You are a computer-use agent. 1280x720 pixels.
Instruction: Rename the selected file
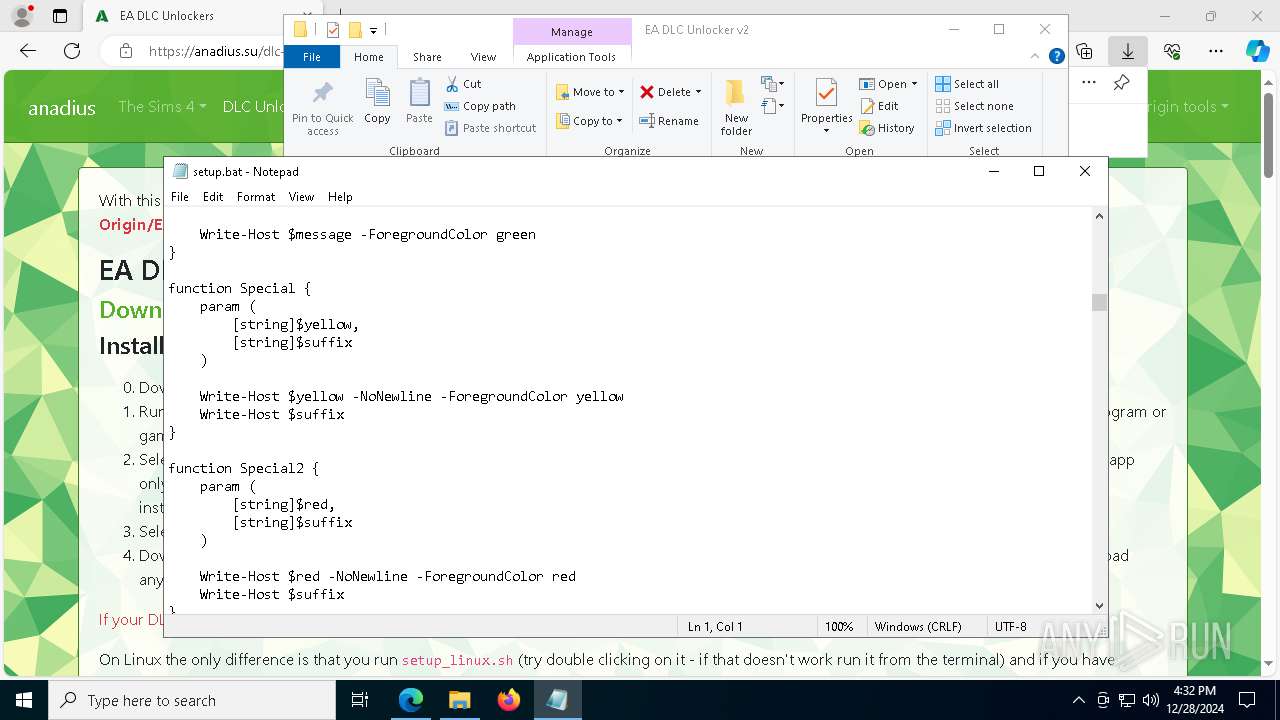pyautogui.click(x=669, y=121)
